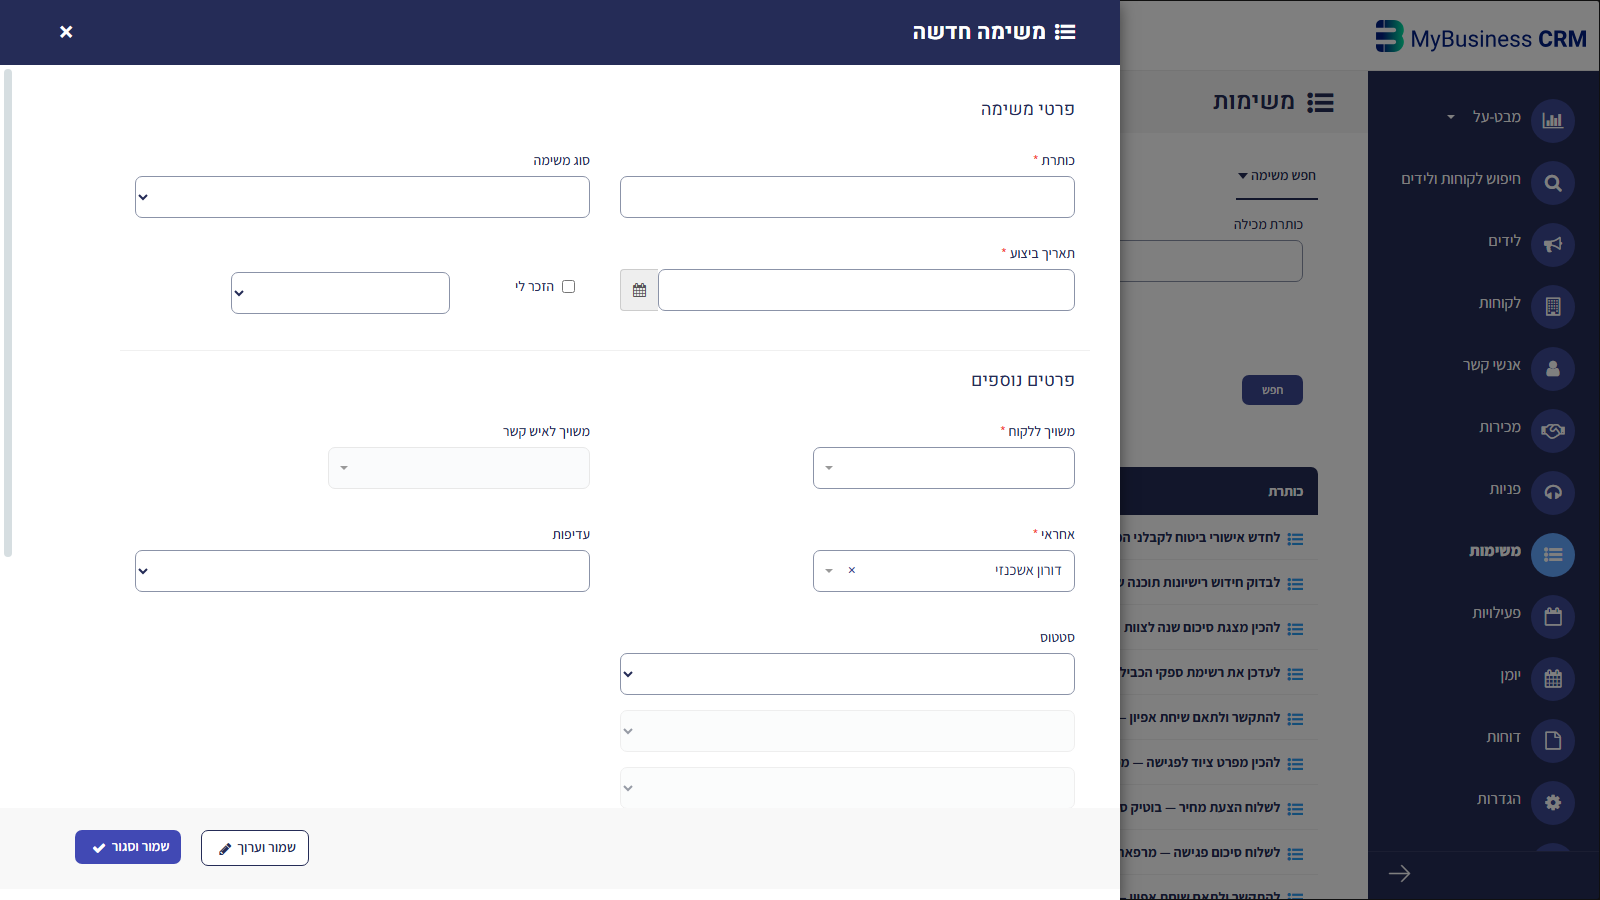Select דוחות in the sidebar menu

pos(1503,737)
